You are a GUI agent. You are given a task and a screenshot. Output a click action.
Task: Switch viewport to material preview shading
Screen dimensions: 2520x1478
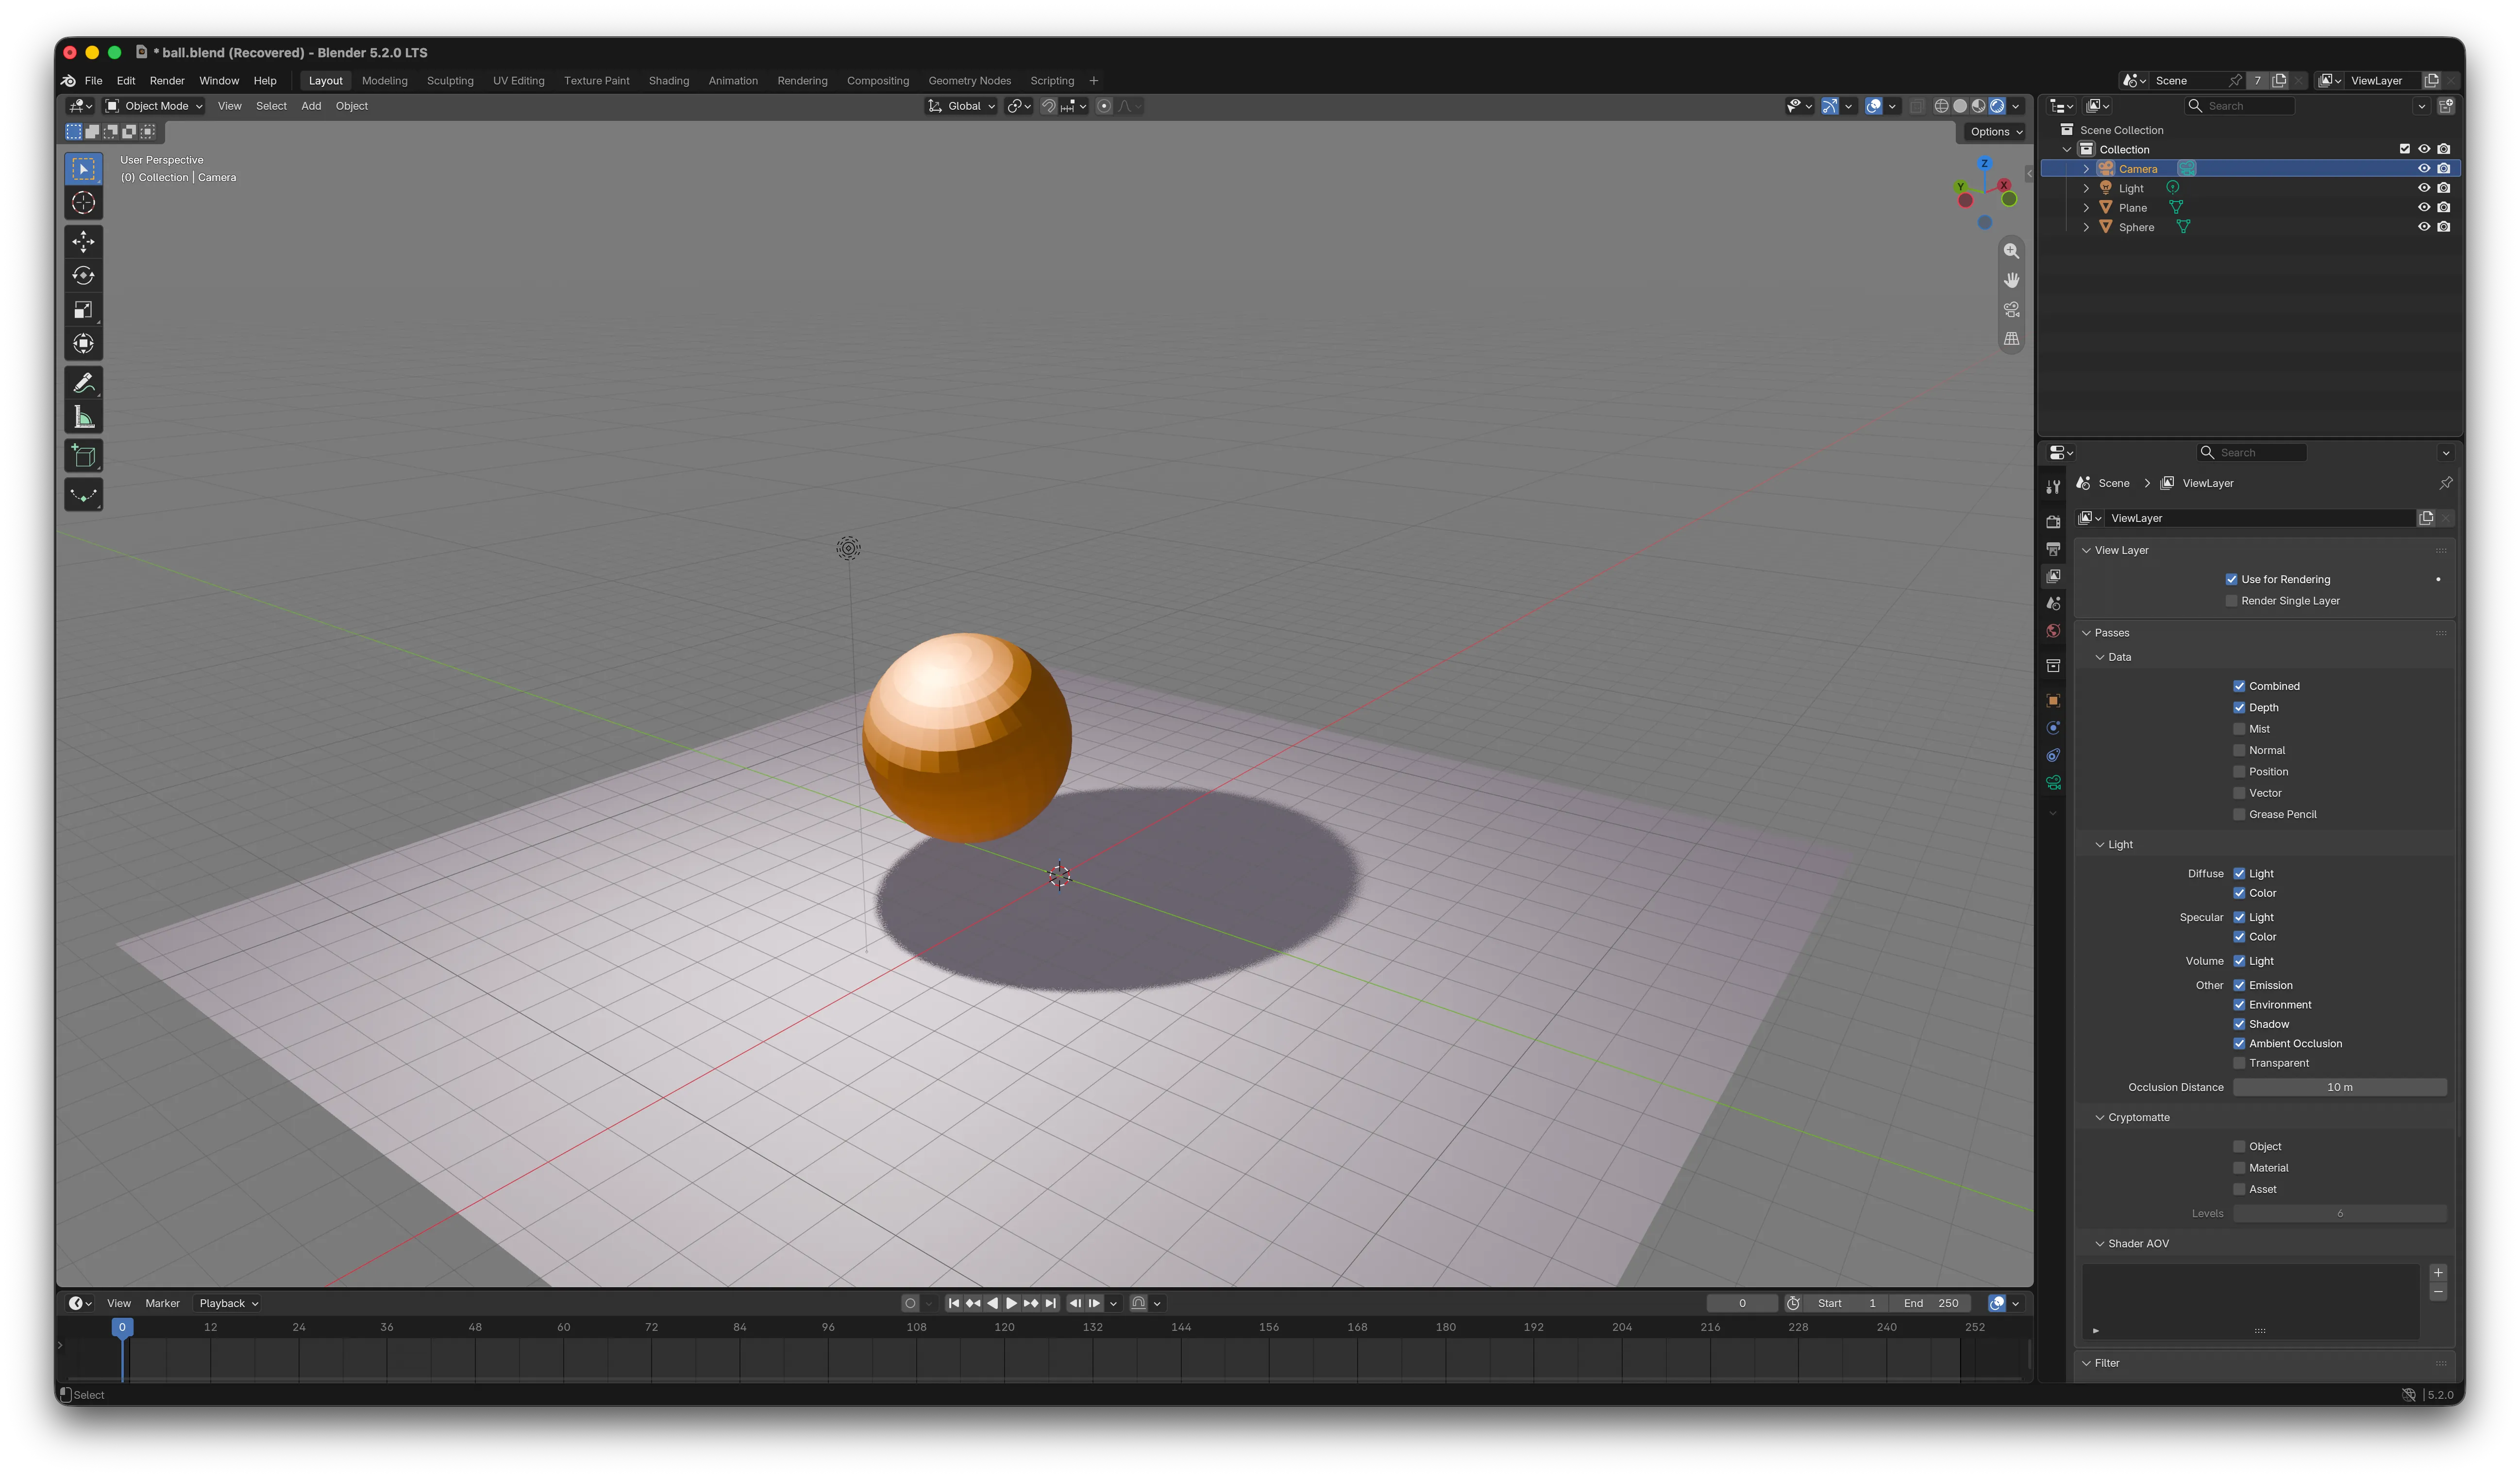point(1978,106)
